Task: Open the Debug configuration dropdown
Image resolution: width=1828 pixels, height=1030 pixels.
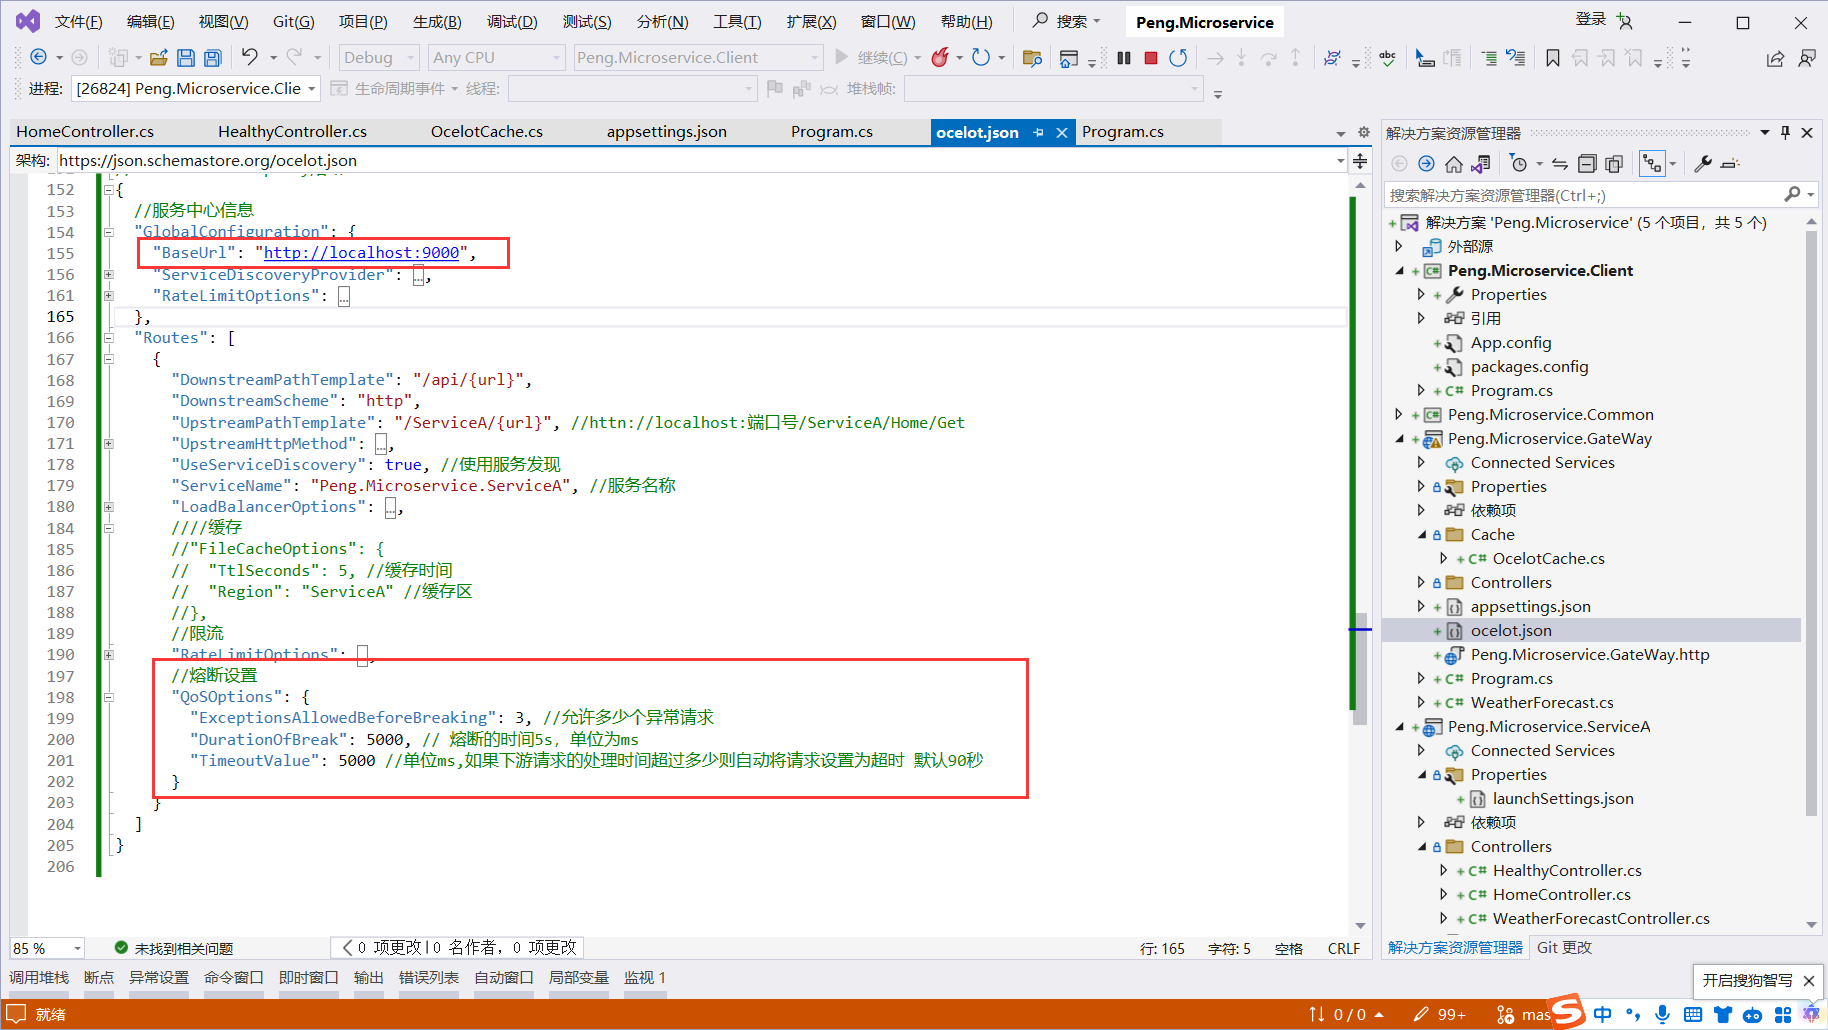Action: click(x=379, y=58)
